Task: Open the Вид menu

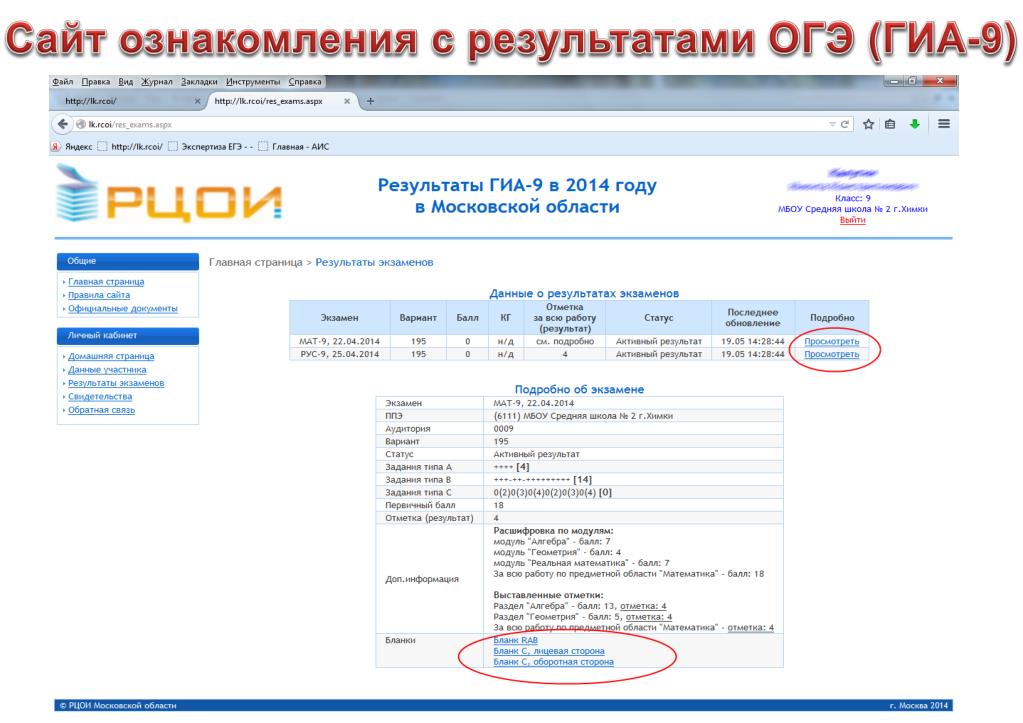Action: (x=125, y=82)
